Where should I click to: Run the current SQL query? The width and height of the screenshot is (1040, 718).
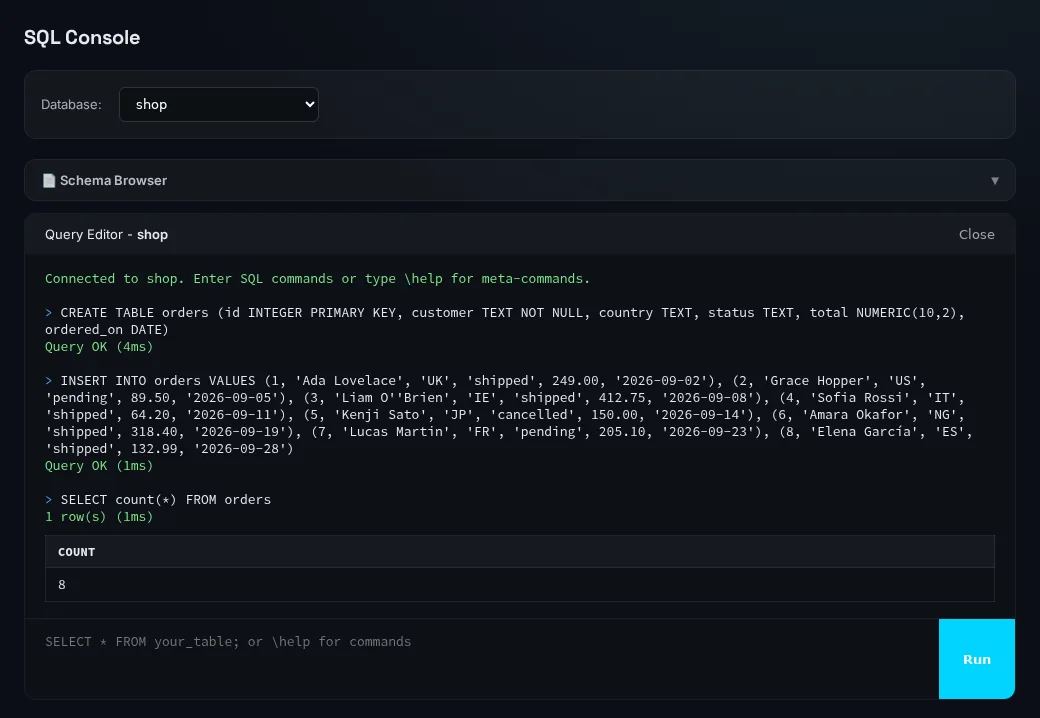pyautogui.click(x=976, y=659)
